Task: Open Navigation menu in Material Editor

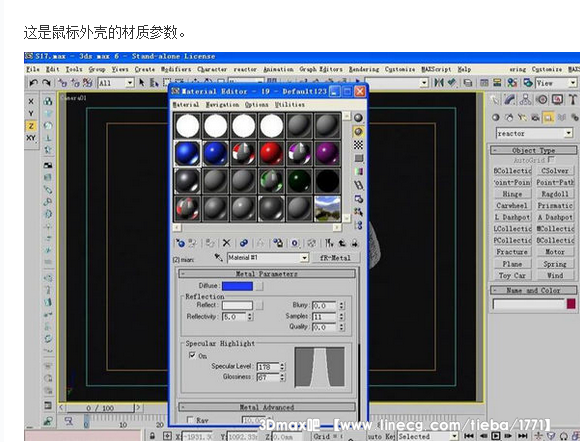Action: (223, 105)
